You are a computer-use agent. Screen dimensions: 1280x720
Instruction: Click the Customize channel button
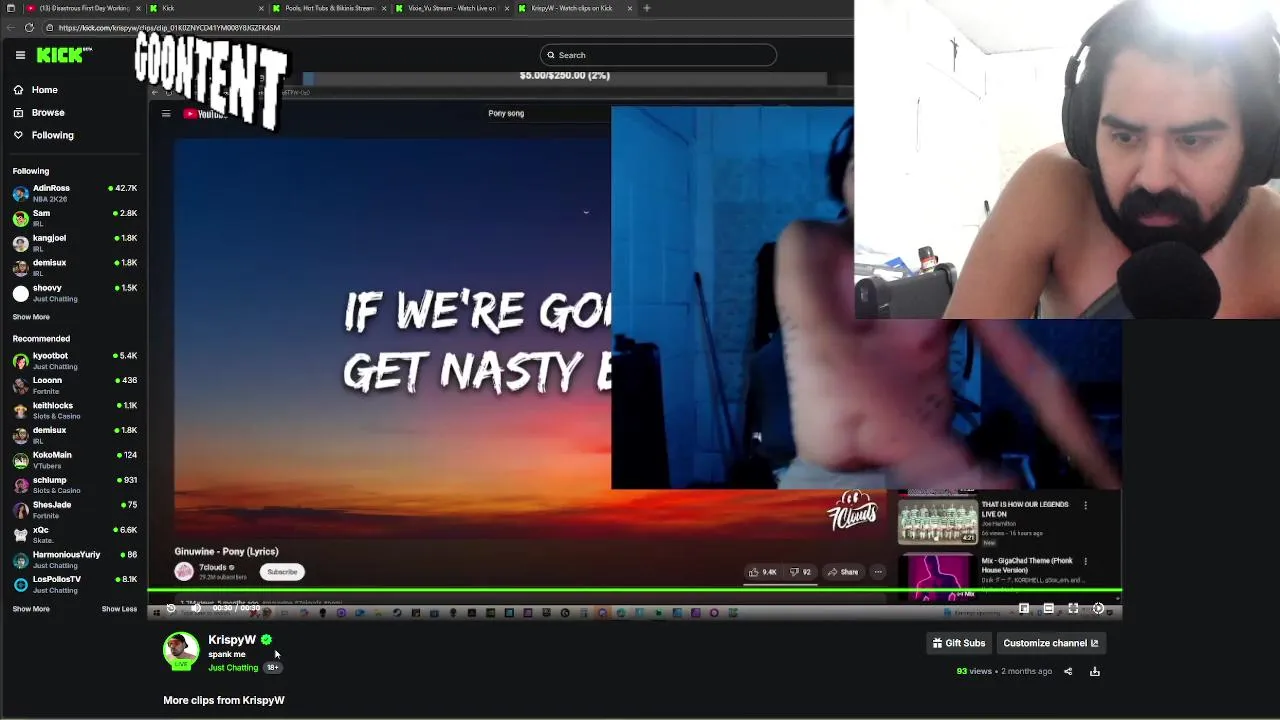(1050, 643)
